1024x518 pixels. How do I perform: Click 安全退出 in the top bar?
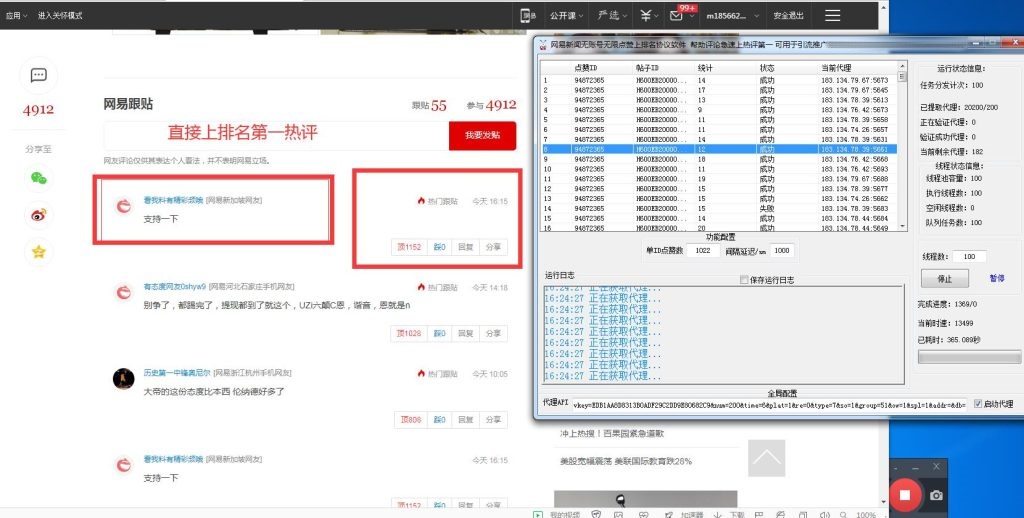click(788, 16)
